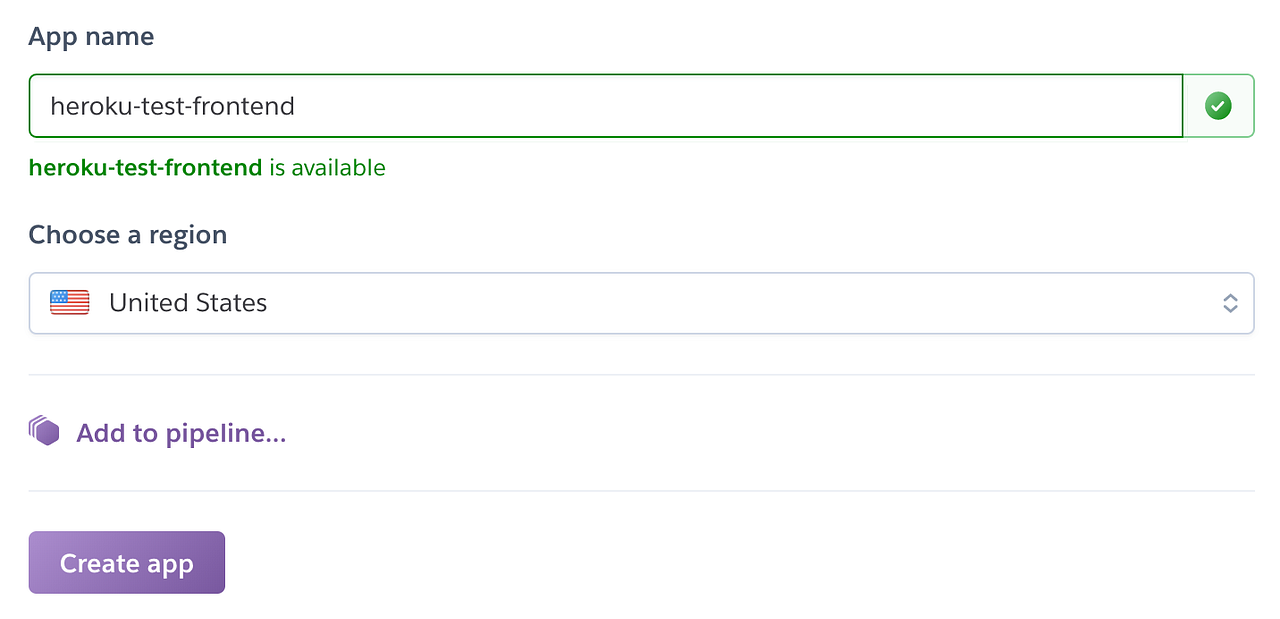This screenshot has width=1280, height=619.
Task: Click Add to pipeline purple text
Action: click(x=180, y=432)
